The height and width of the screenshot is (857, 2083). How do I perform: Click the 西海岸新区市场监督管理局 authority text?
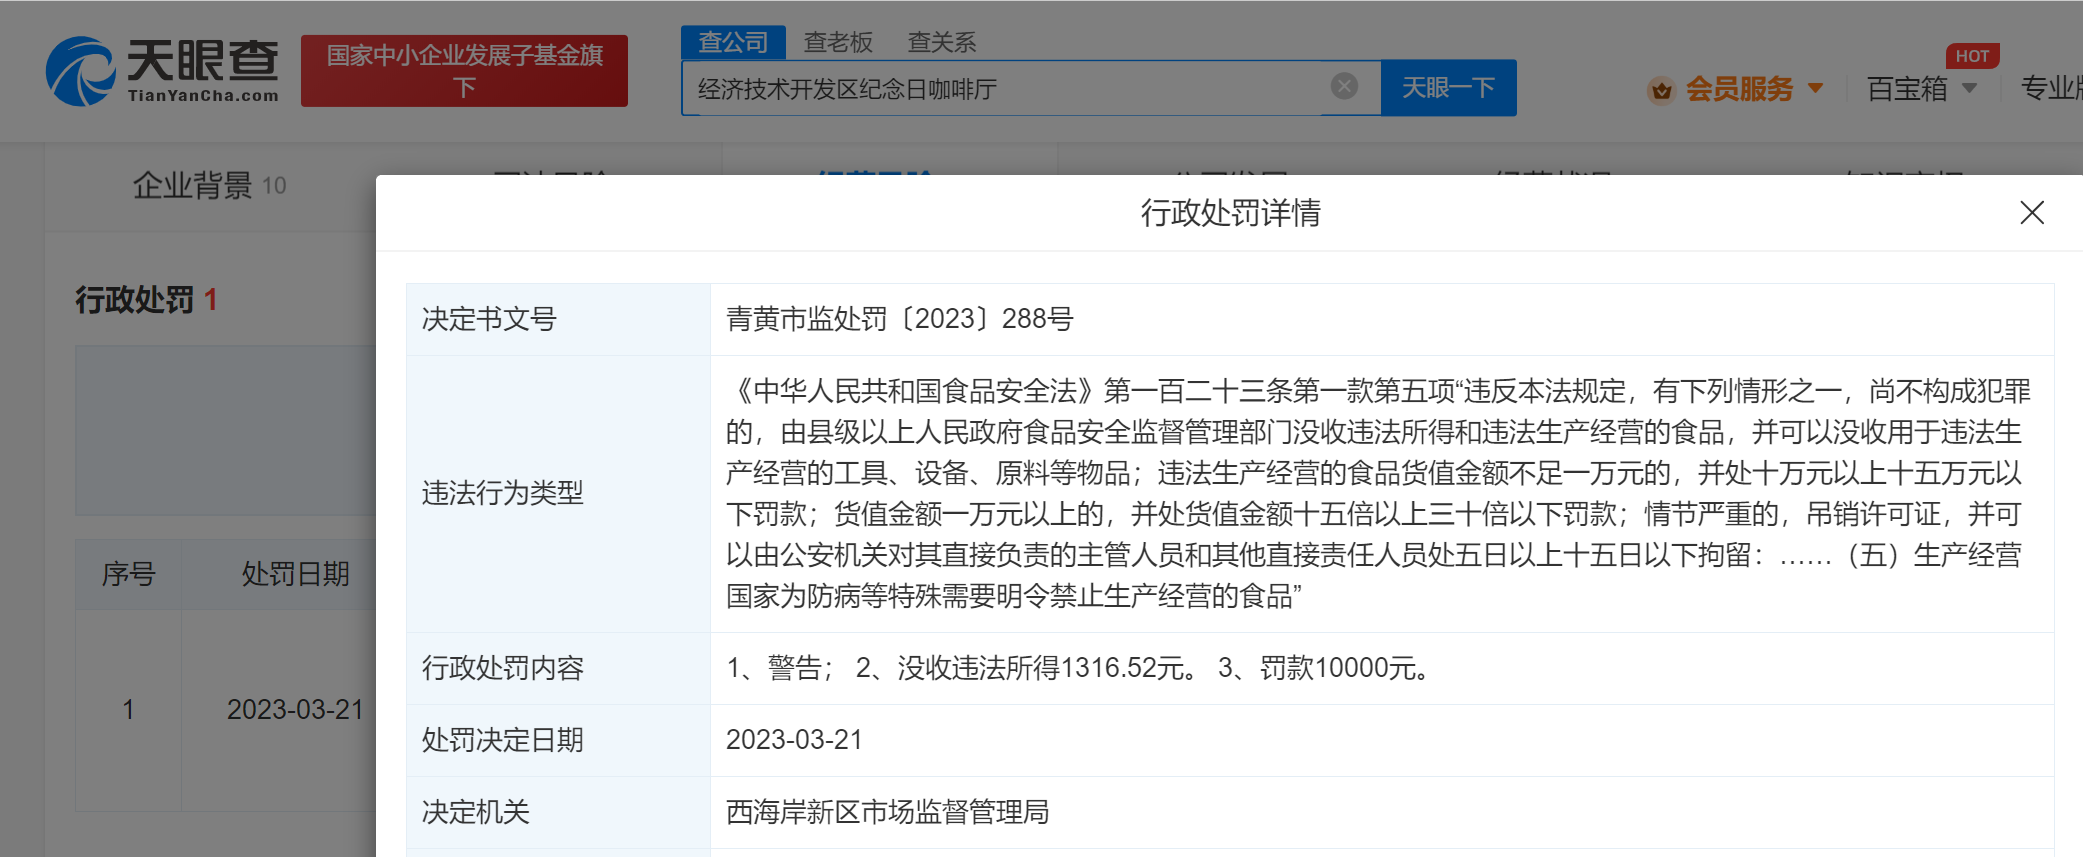click(x=887, y=812)
